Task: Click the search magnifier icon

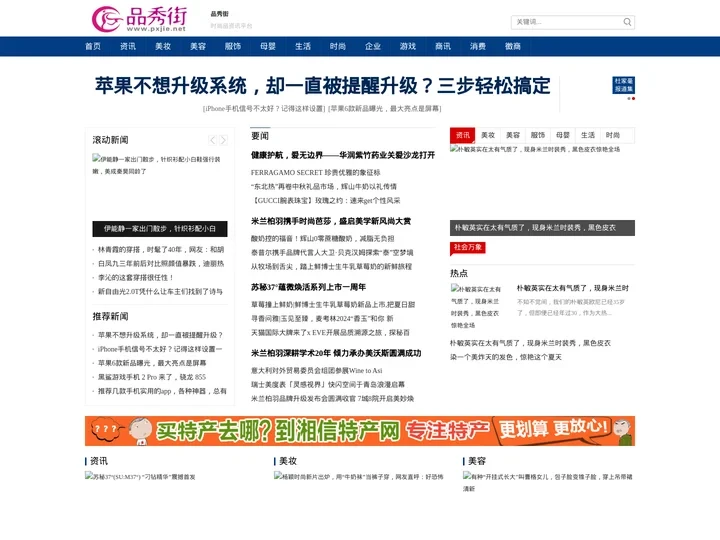Action: tap(627, 22)
